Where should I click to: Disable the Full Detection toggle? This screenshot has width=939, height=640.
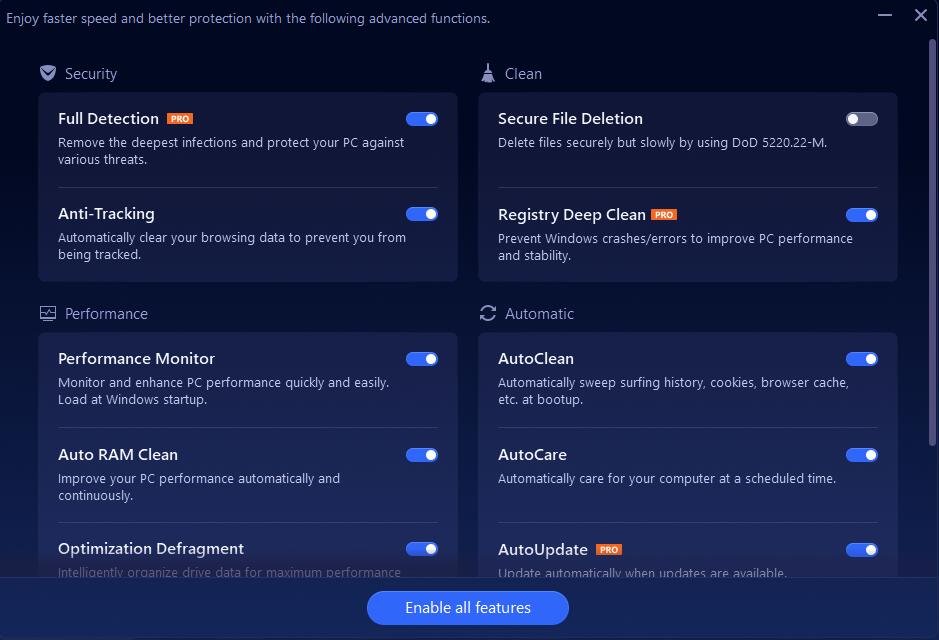(422, 119)
